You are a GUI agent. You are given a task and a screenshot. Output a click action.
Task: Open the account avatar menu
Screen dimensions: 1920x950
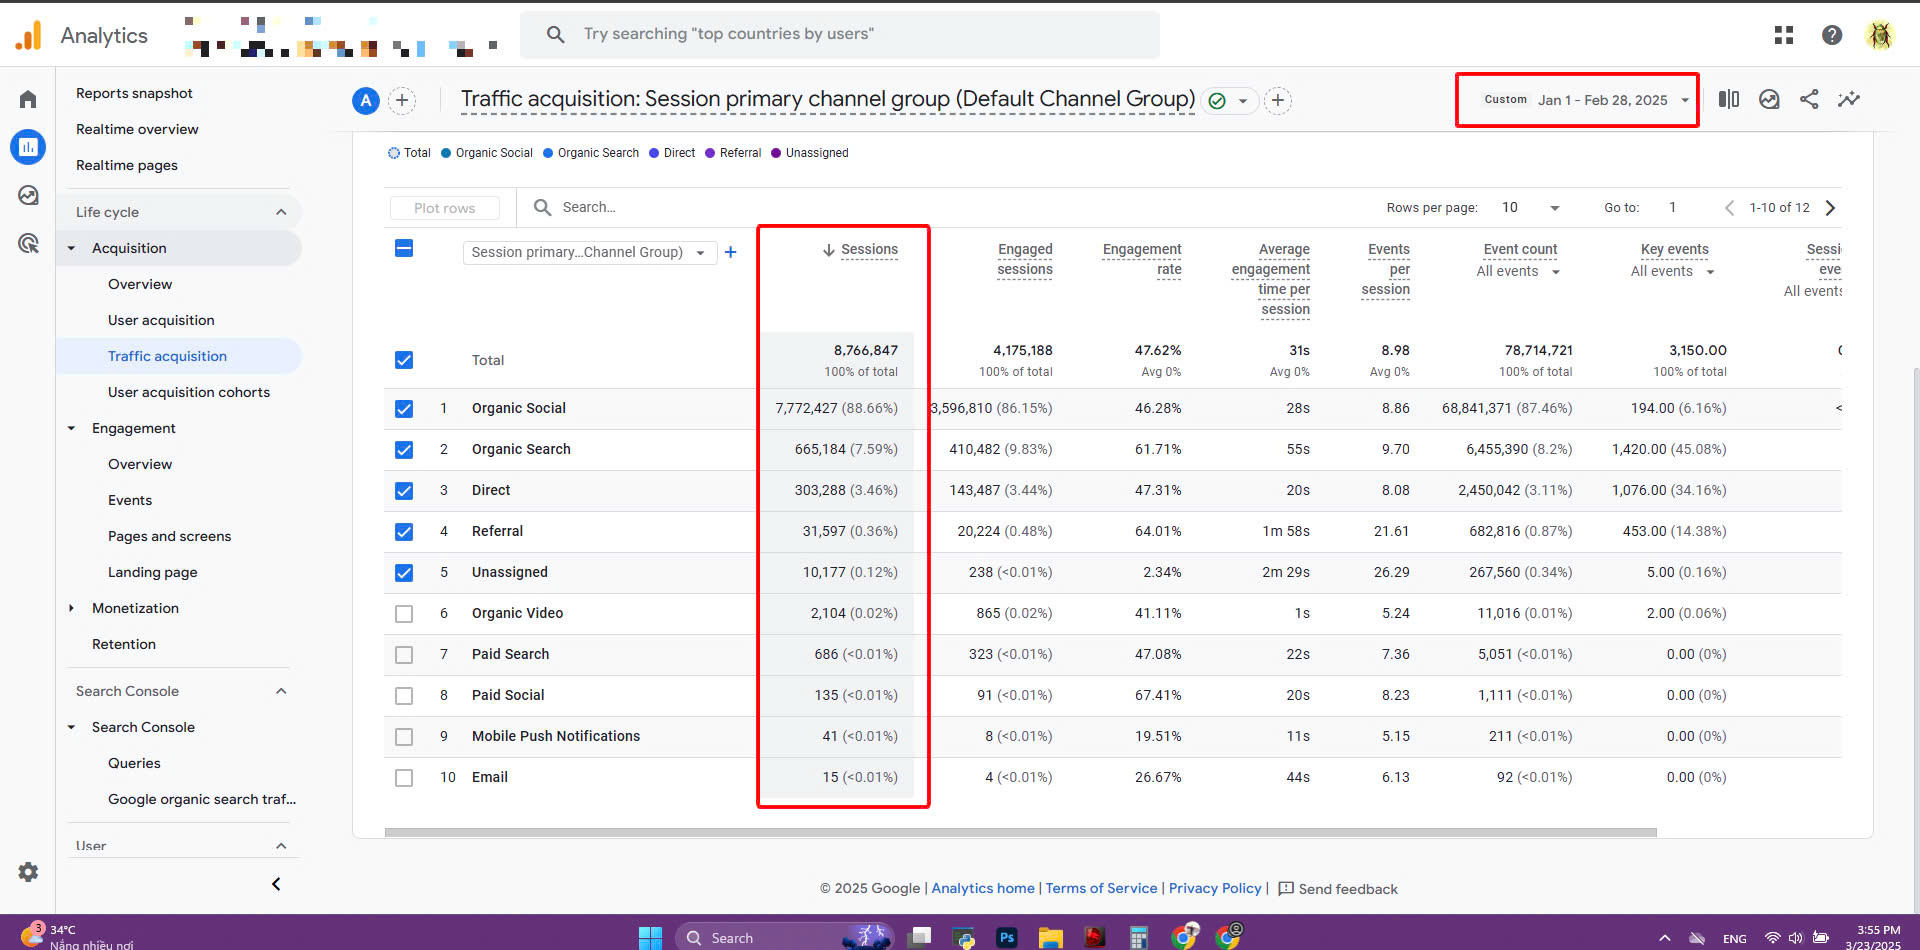coord(1880,35)
